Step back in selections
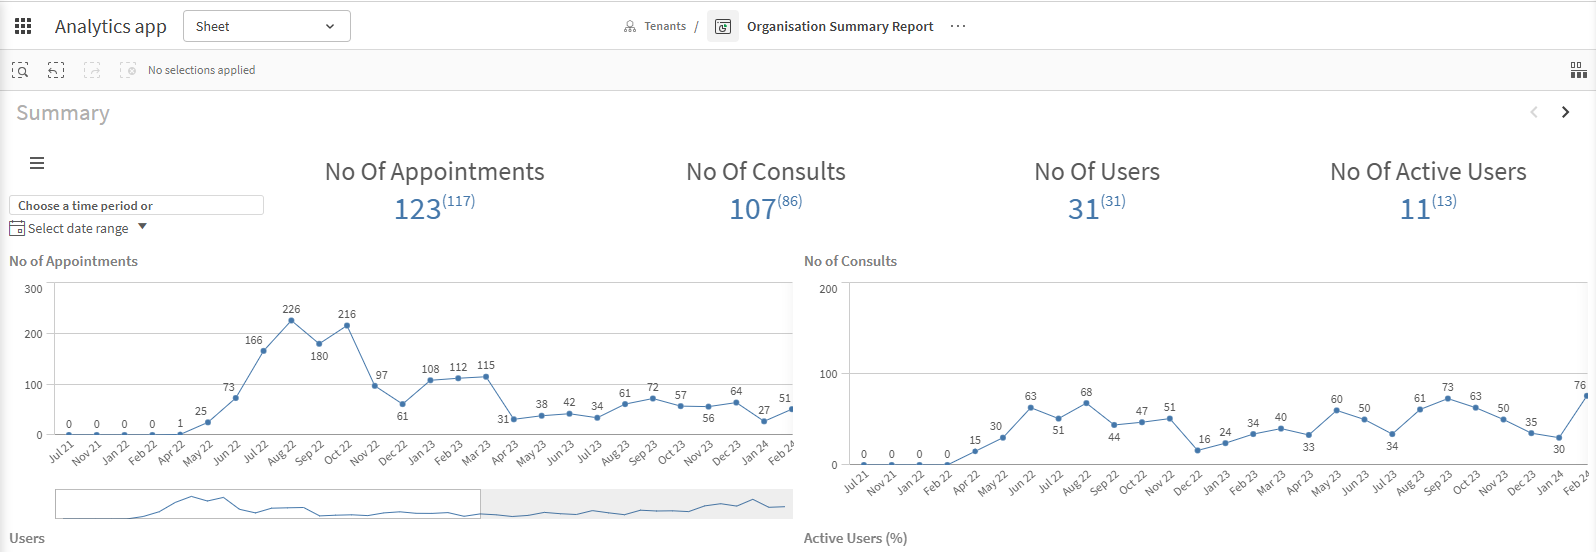 click(56, 70)
